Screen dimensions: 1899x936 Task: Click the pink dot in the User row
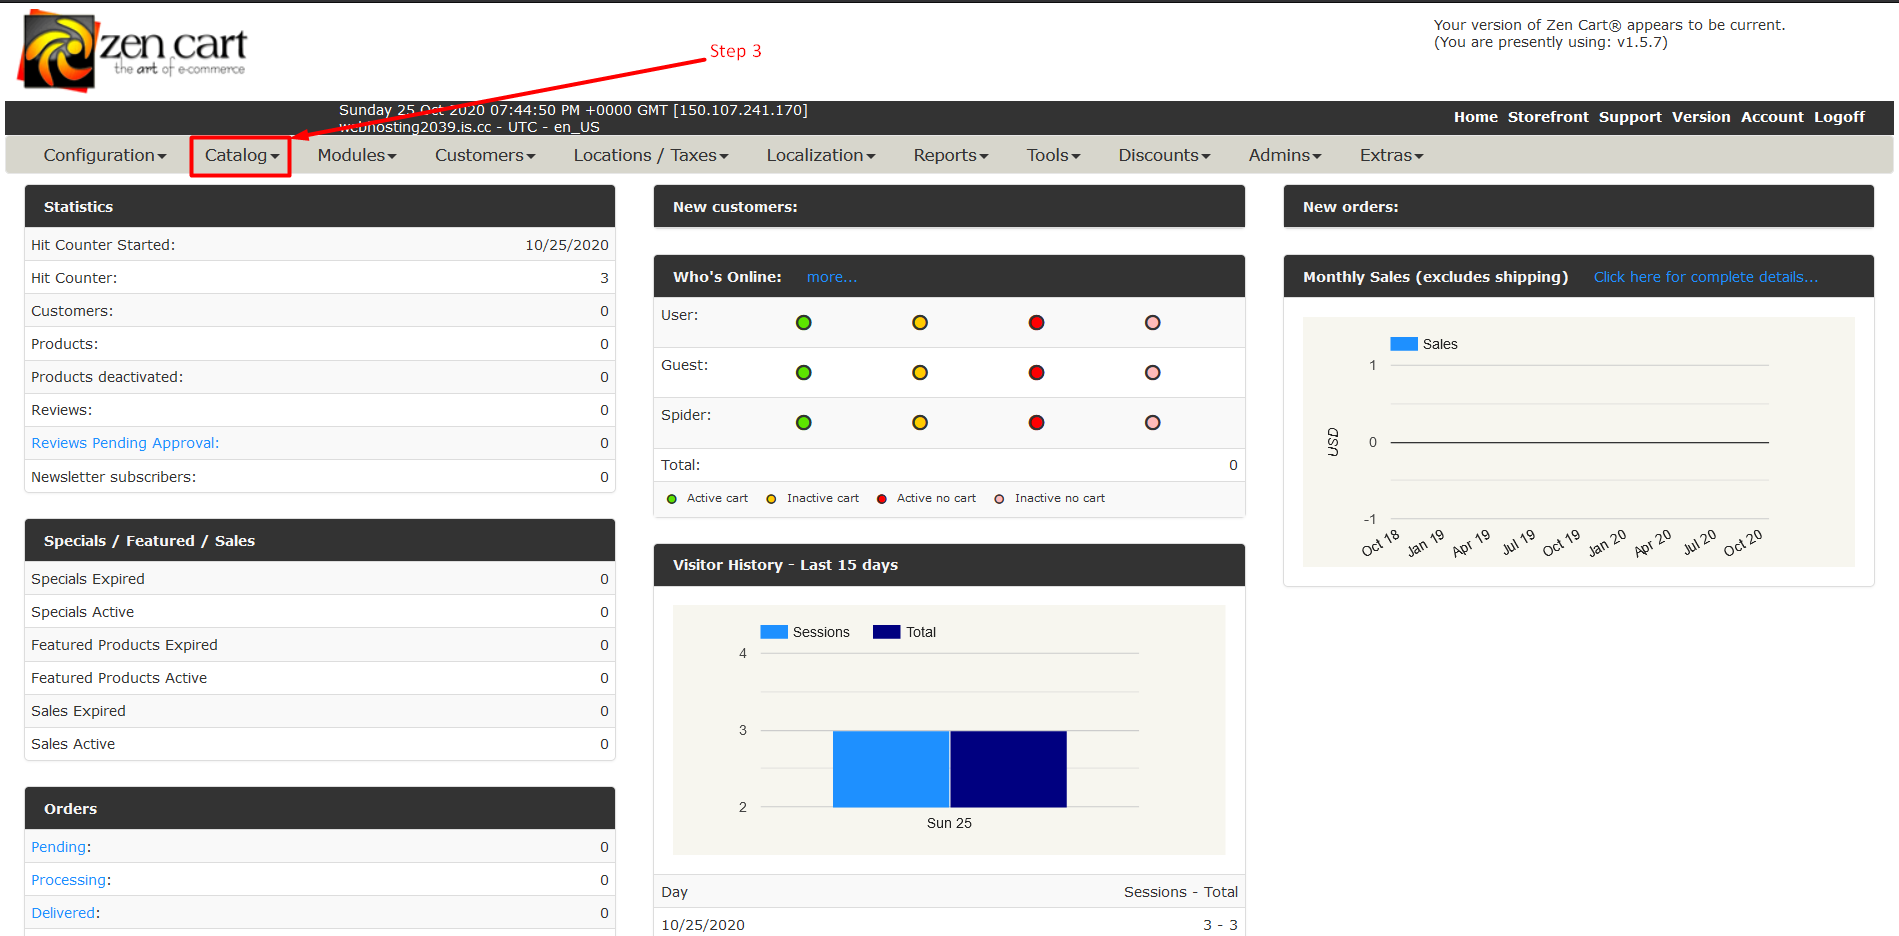[1153, 323]
